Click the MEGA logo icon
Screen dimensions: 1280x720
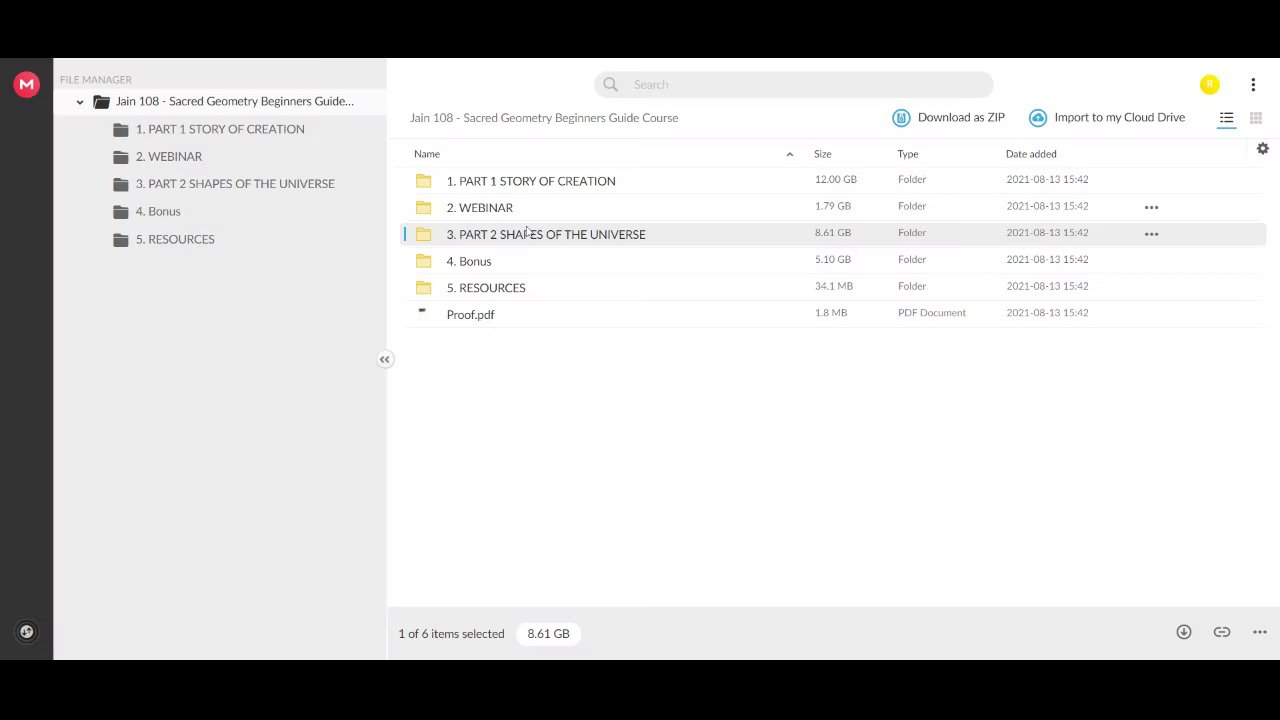click(x=27, y=85)
